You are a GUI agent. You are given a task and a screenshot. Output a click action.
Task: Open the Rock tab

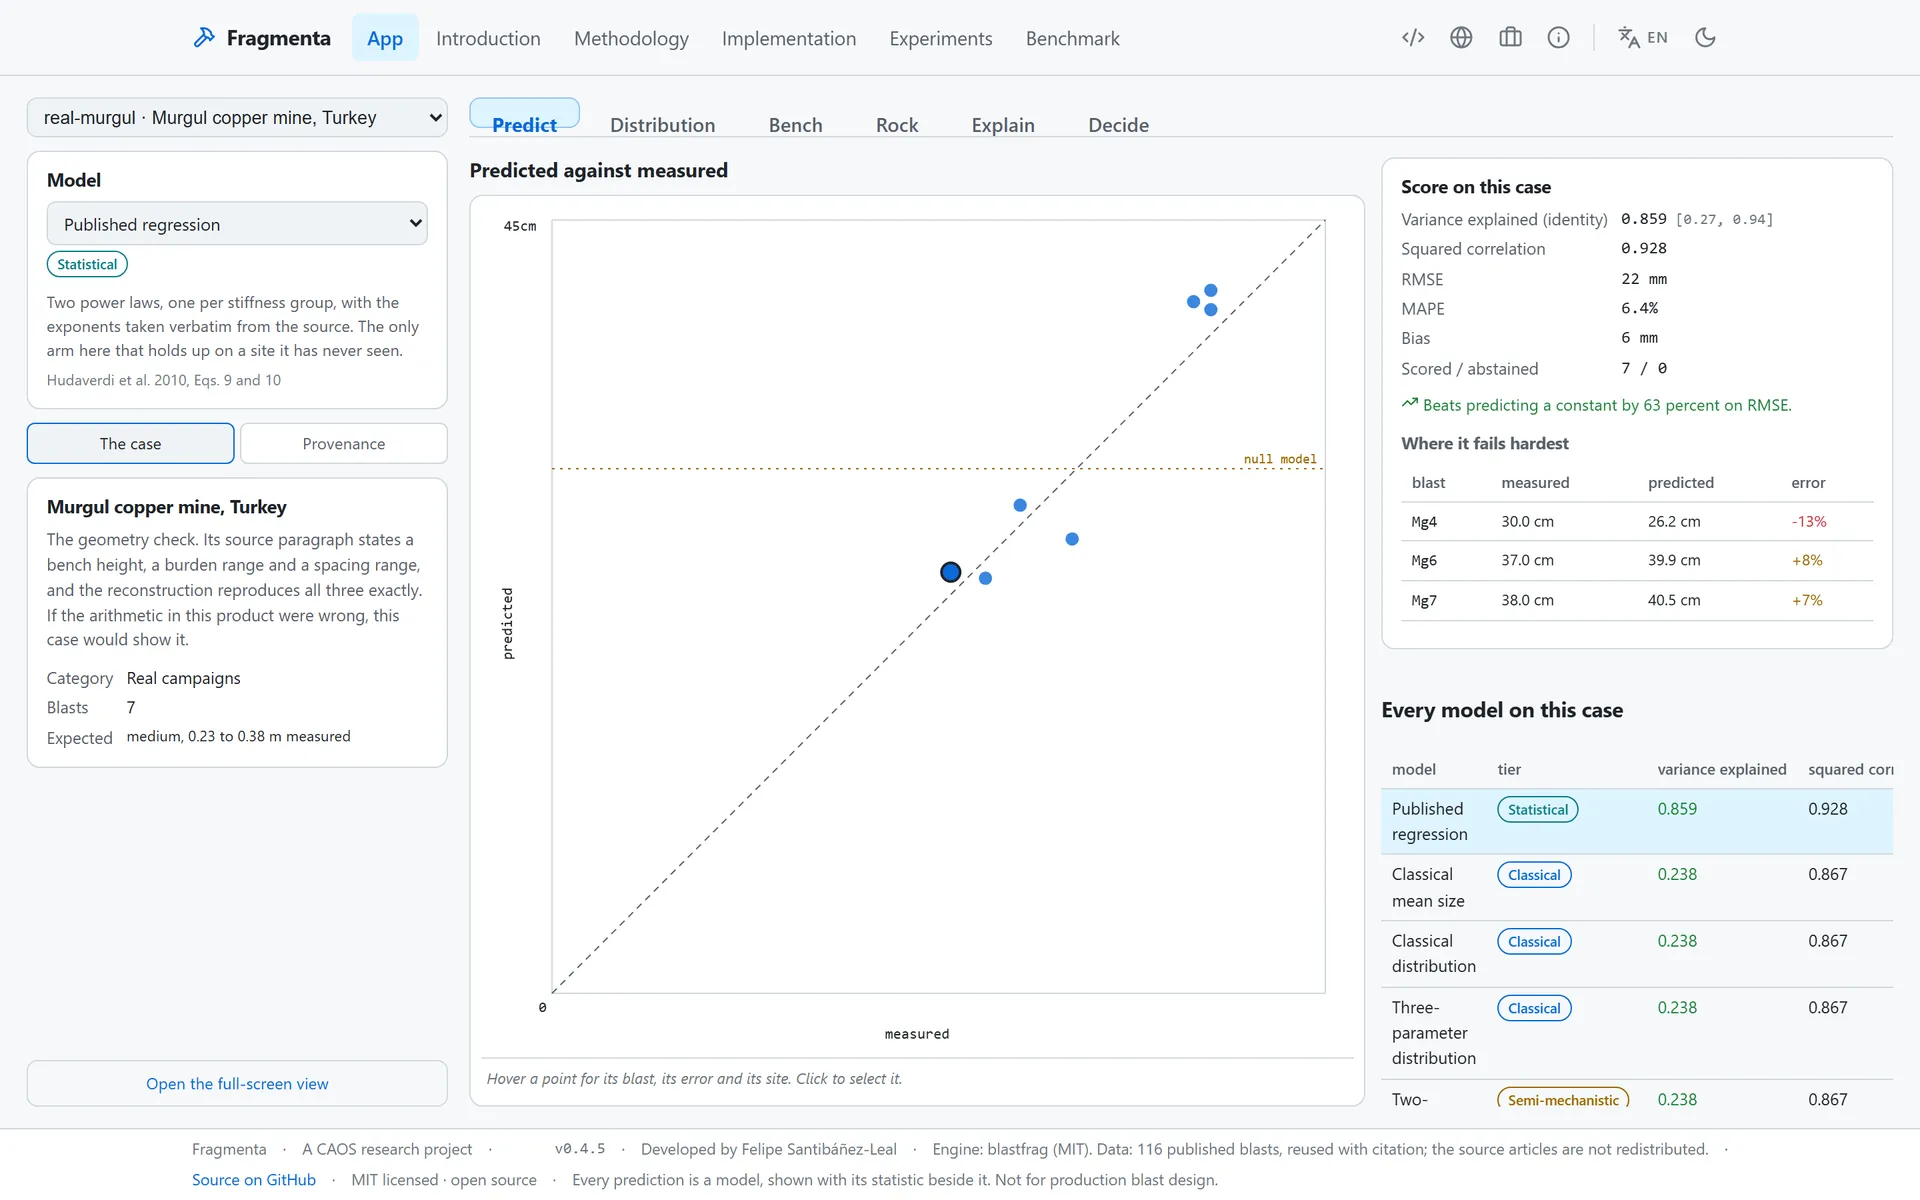point(897,125)
